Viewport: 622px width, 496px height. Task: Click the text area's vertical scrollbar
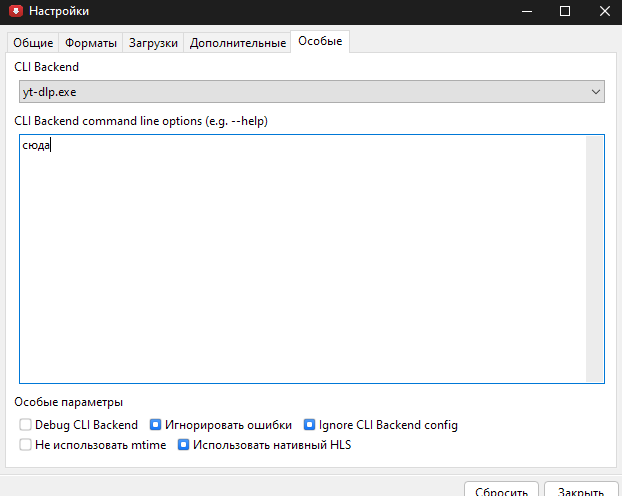coord(595,258)
